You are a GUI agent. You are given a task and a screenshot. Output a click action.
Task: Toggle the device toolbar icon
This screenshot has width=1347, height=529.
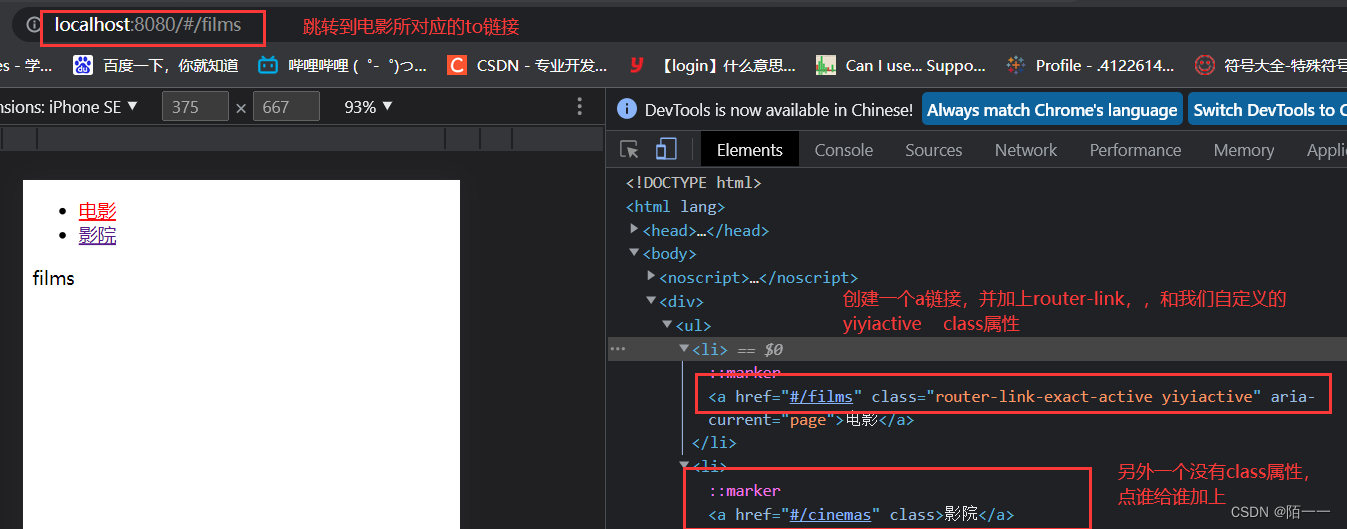(666, 150)
